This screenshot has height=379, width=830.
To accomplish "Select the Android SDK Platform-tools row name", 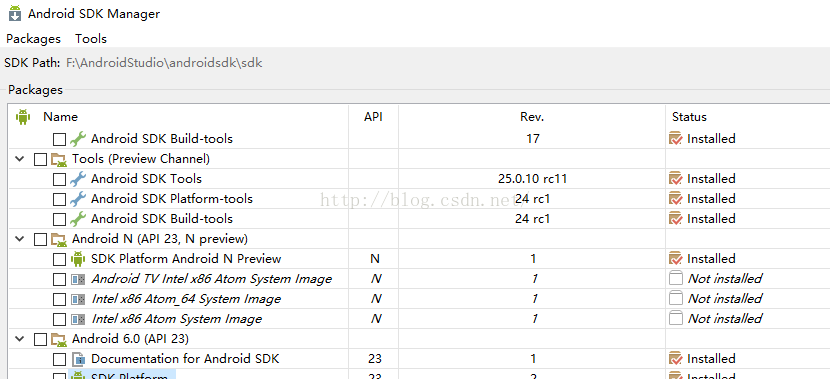I will click(172, 199).
